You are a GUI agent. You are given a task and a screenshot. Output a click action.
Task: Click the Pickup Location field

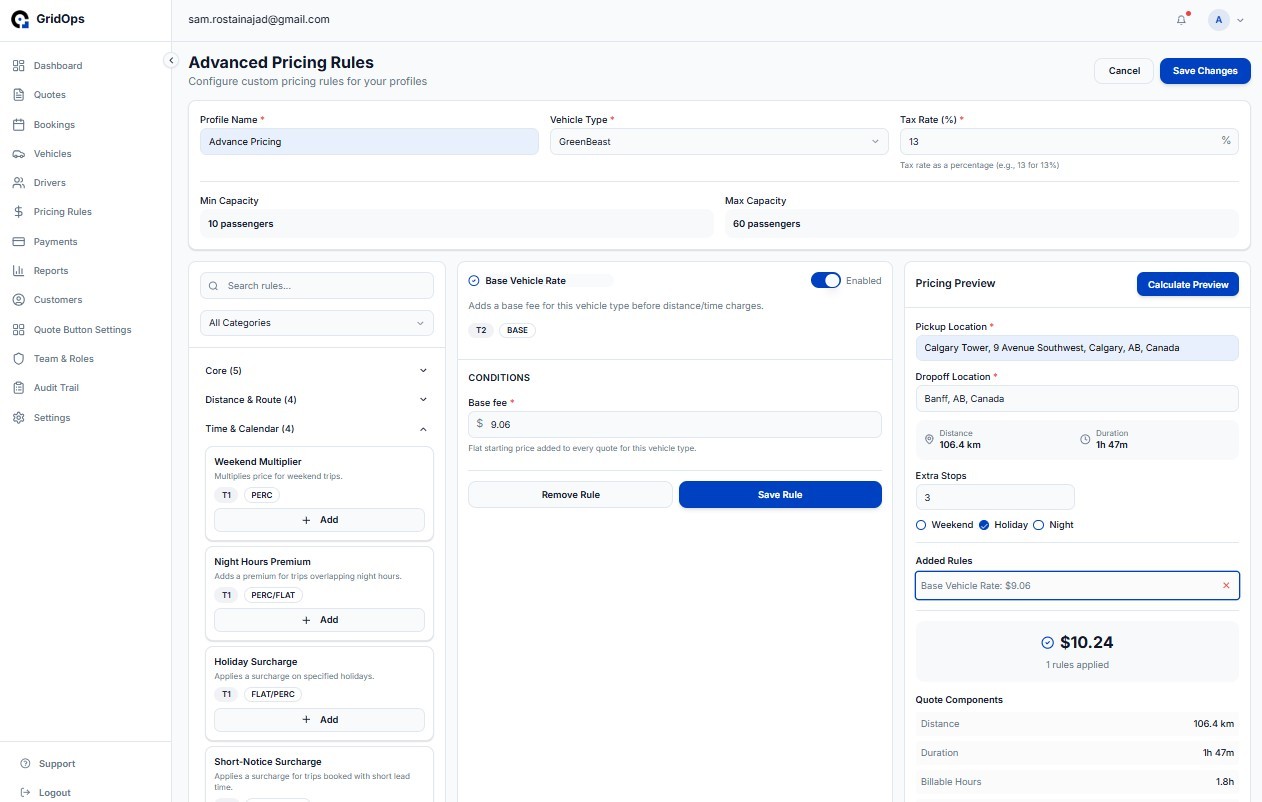(1077, 348)
